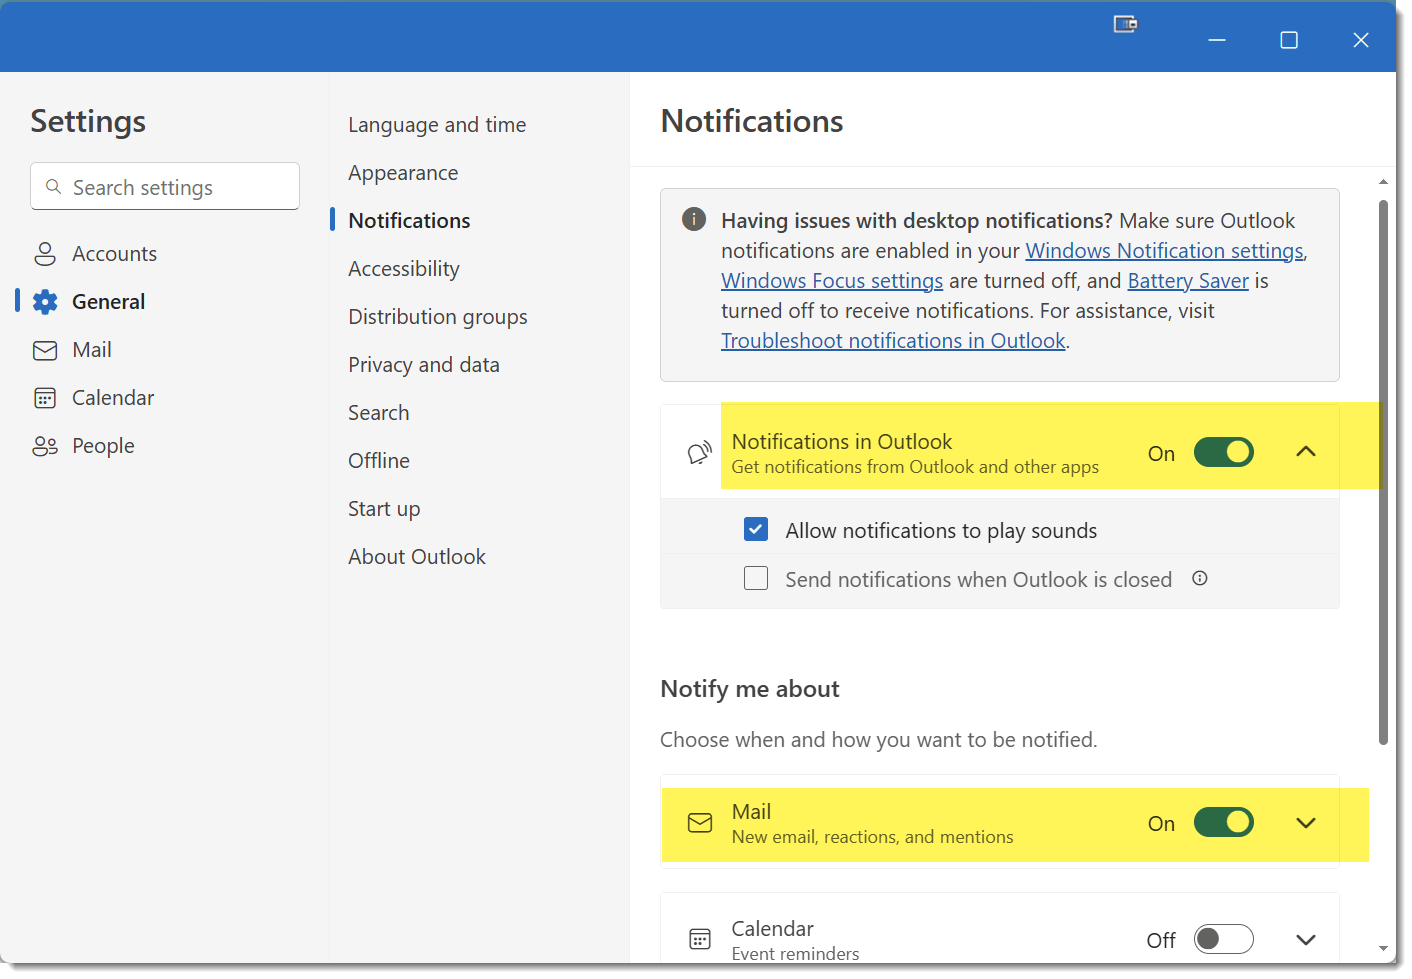The width and height of the screenshot is (1412, 979).
Task: Click the Calendar icon in sidebar
Action: [45, 398]
